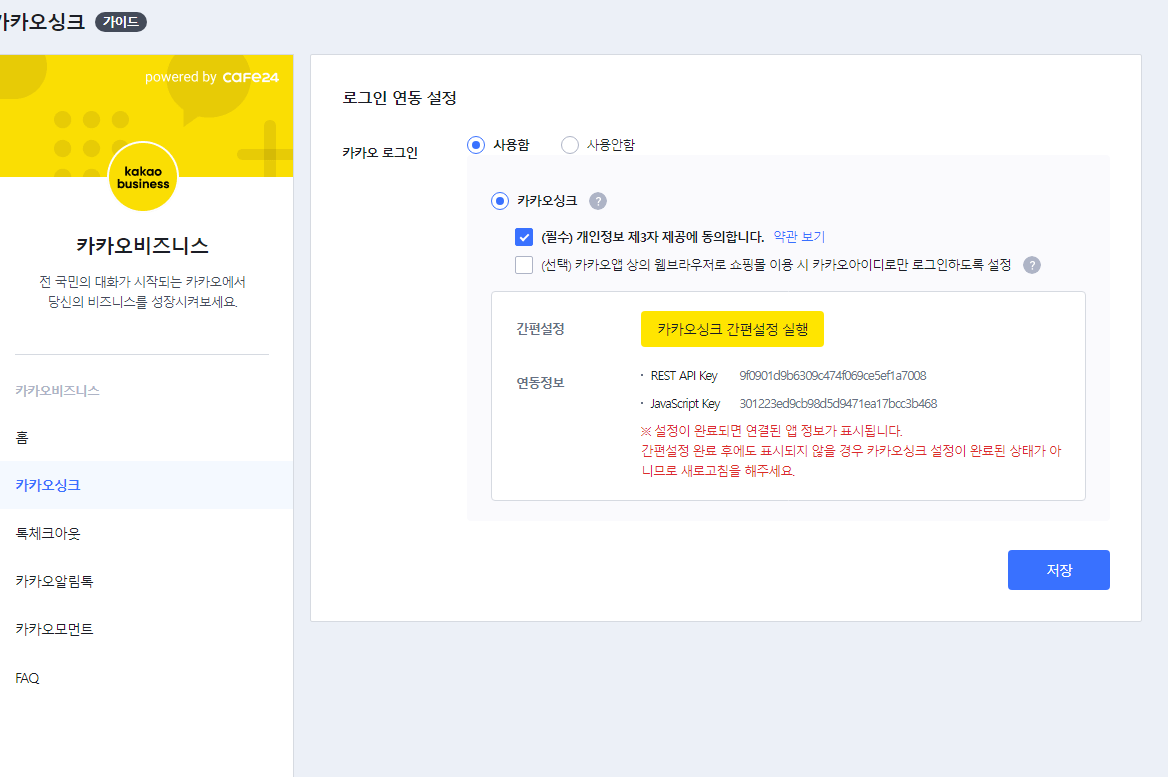Viewport: 1168px width, 777px height.
Task: Open 카카오싱크 in the sidebar
Action: tap(146, 485)
